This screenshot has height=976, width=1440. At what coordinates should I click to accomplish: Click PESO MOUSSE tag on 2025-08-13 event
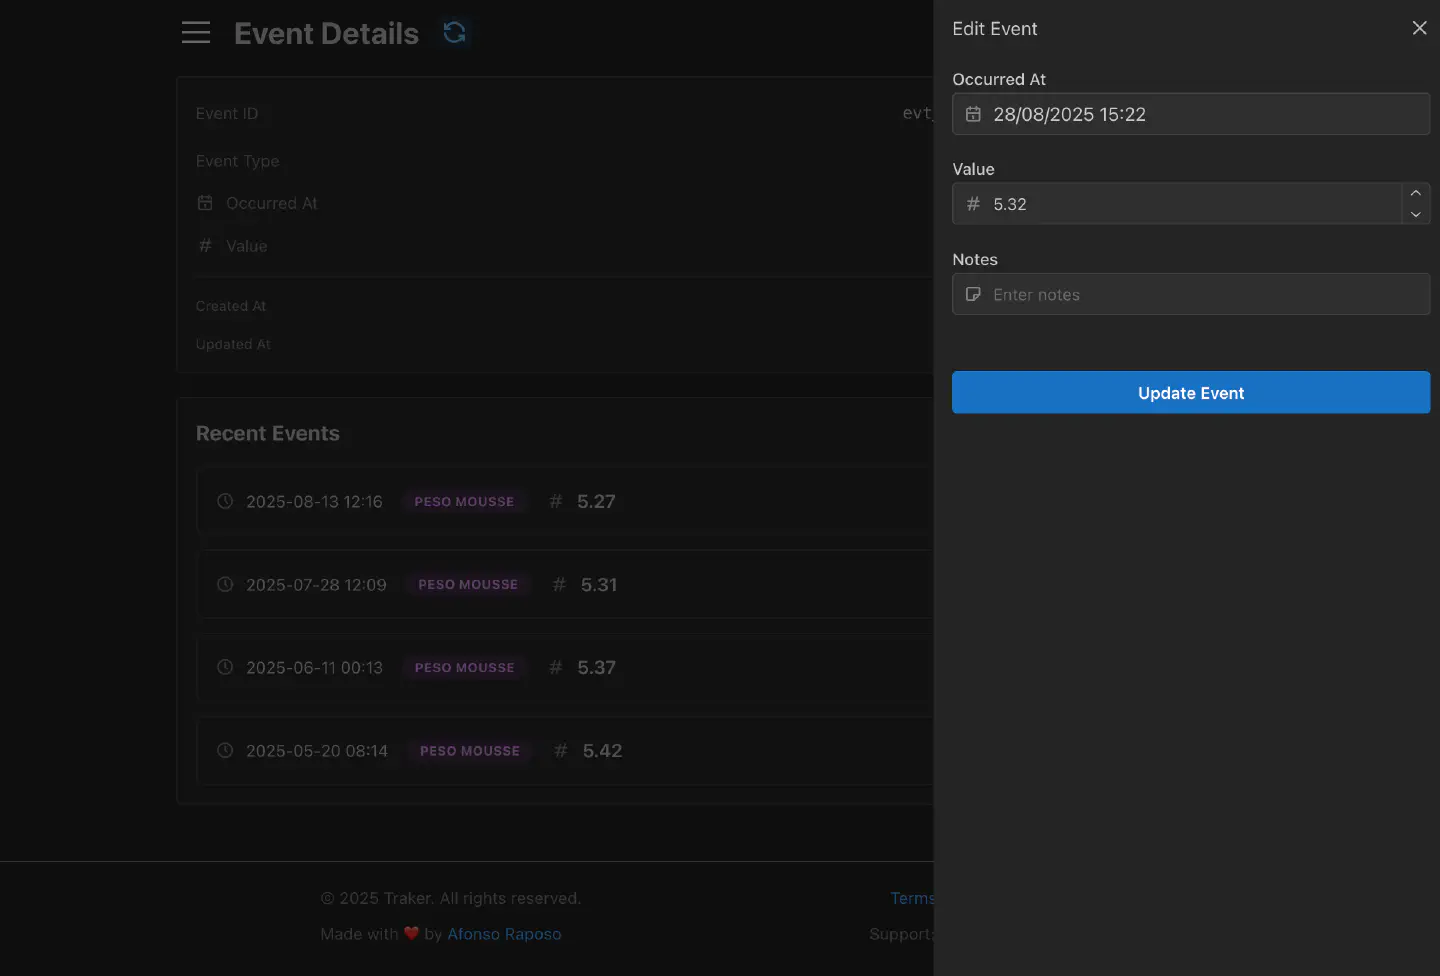click(464, 501)
